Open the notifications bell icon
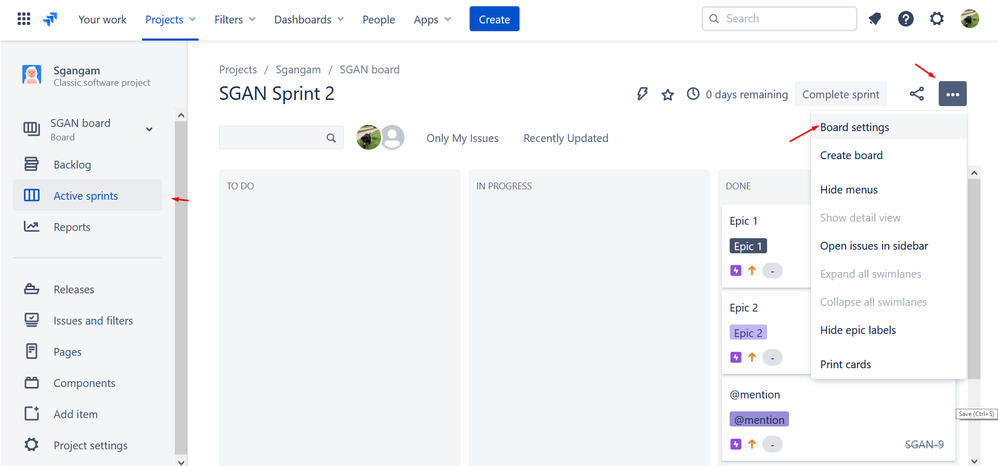Screen dimensions: 998x466 click(875, 19)
